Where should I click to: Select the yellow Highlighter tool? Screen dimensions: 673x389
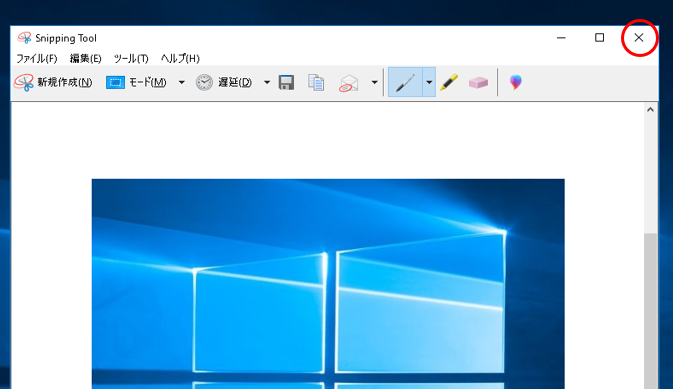pyautogui.click(x=449, y=82)
